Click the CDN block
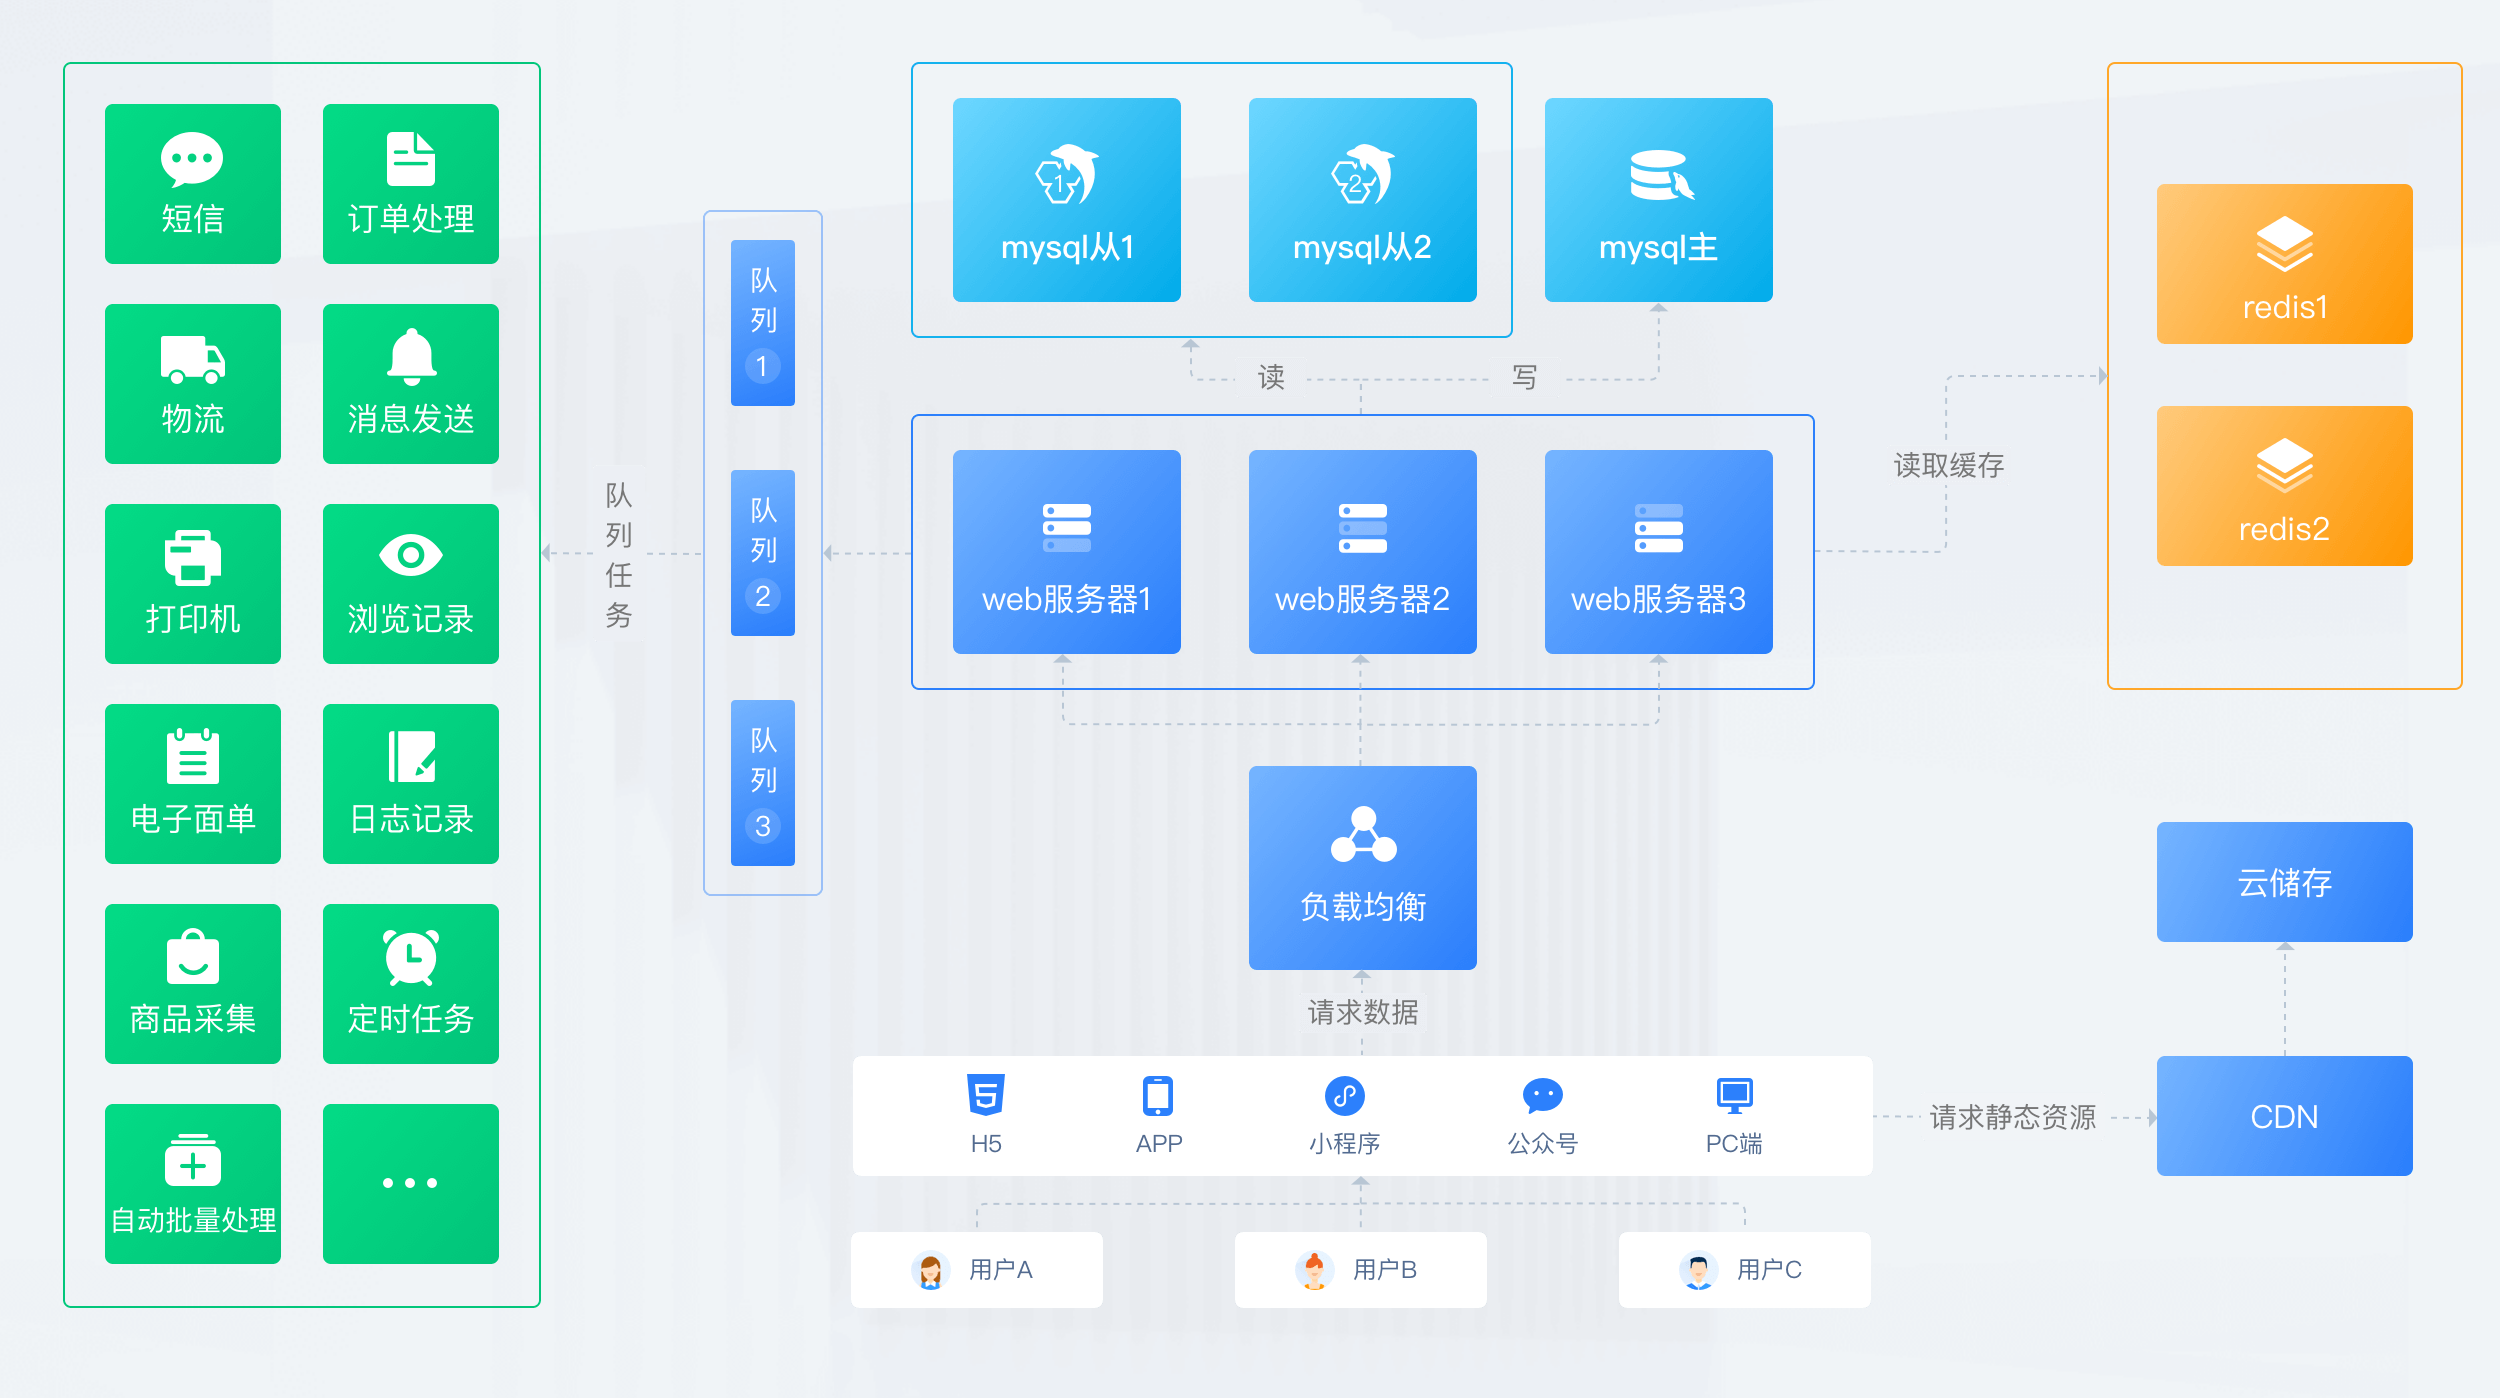Image resolution: width=2500 pixels, height=1398 pixels. [2284, 1116]
